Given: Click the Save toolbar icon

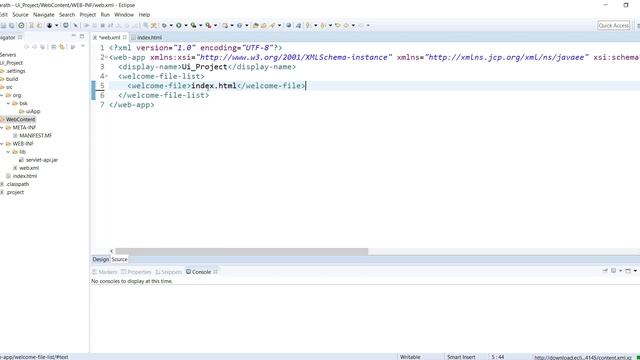Looking at the screenshot, I should coord(4,25).
